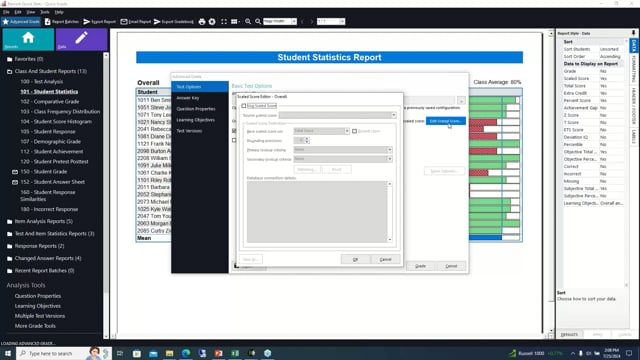
Task: Click the zoom in magnifier icon
Action: [258, 22]
